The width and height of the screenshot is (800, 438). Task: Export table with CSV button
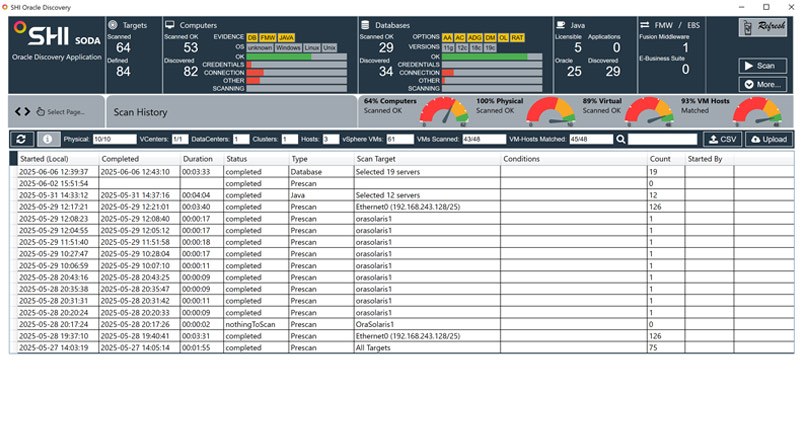722,139
